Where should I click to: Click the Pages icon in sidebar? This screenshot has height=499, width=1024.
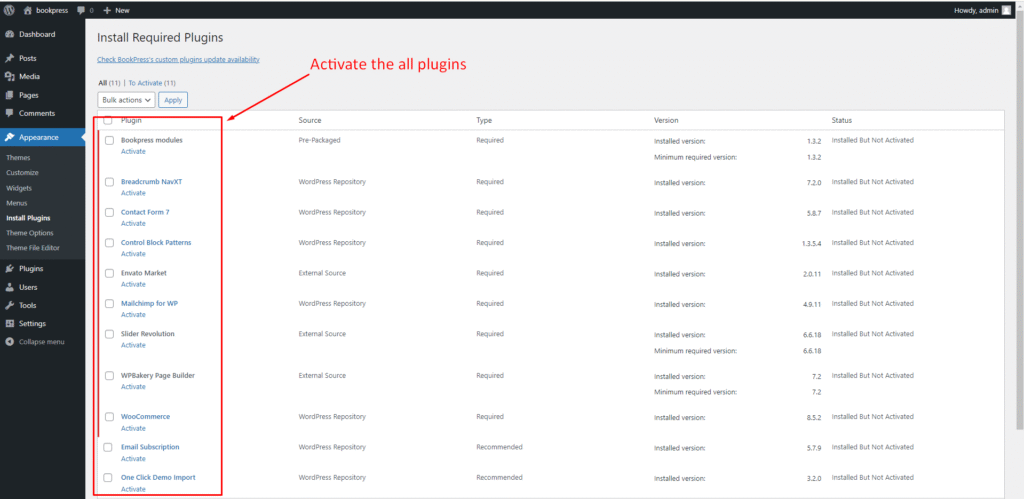pos(10,95)
